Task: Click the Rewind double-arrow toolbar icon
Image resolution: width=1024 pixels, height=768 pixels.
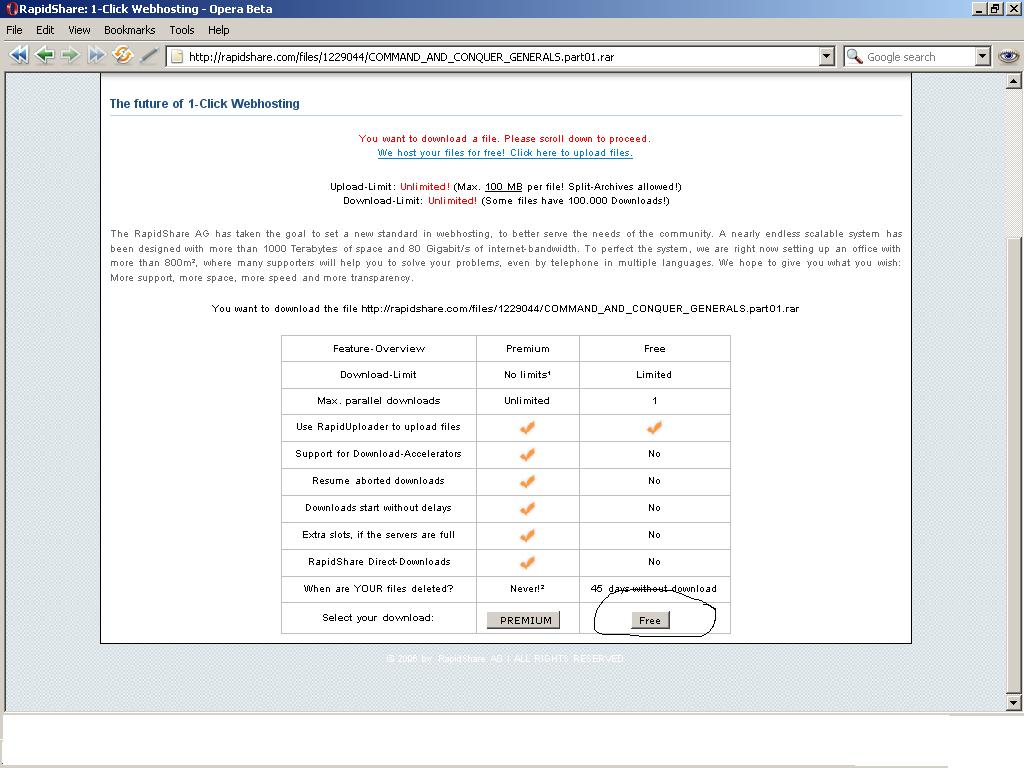Action: point(19,56)
